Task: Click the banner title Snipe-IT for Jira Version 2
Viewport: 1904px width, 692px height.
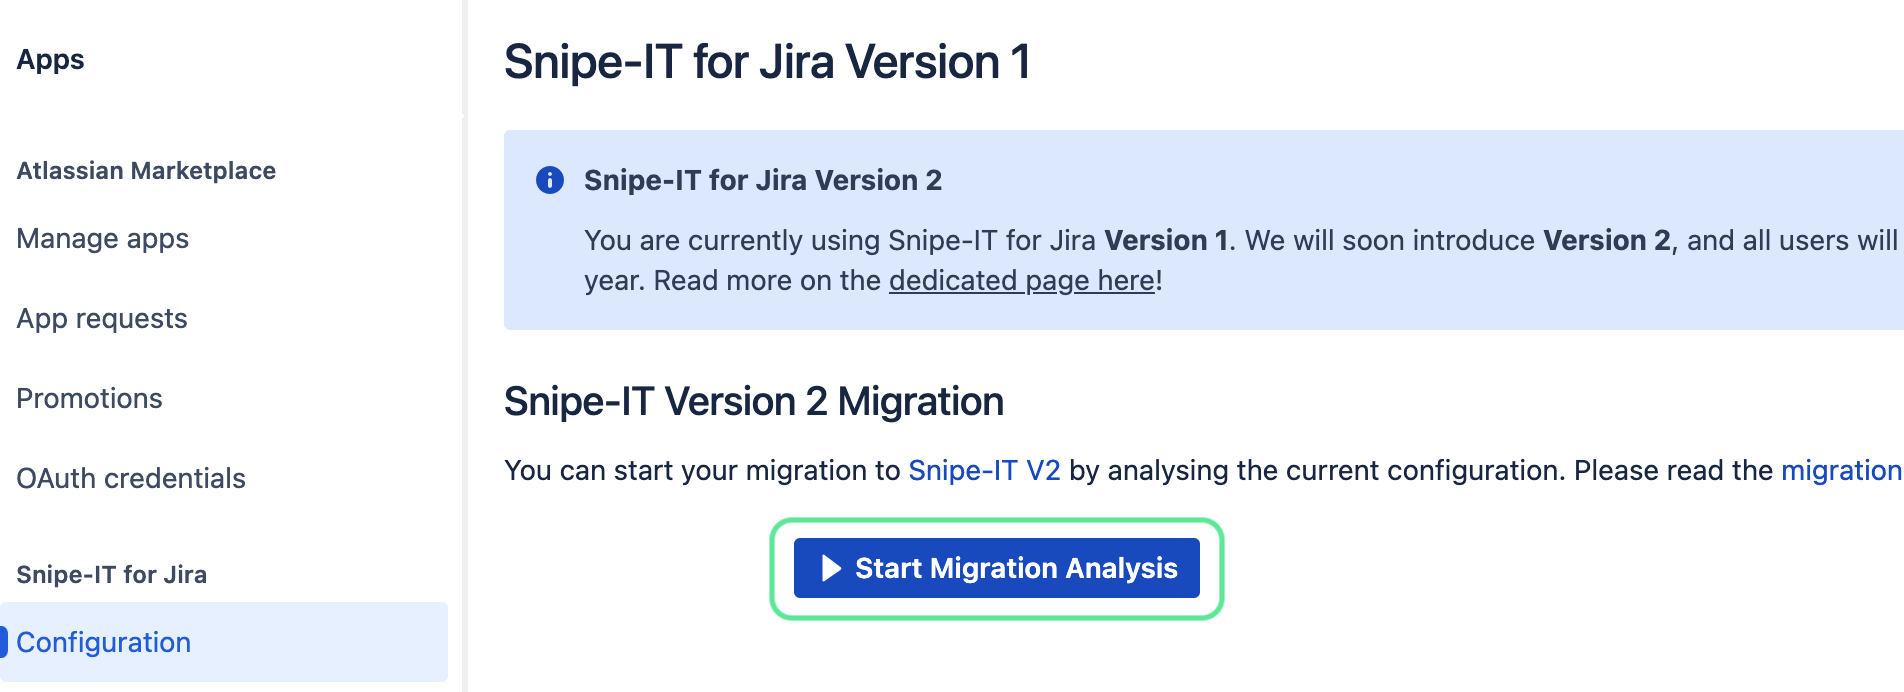Action: 763,180
